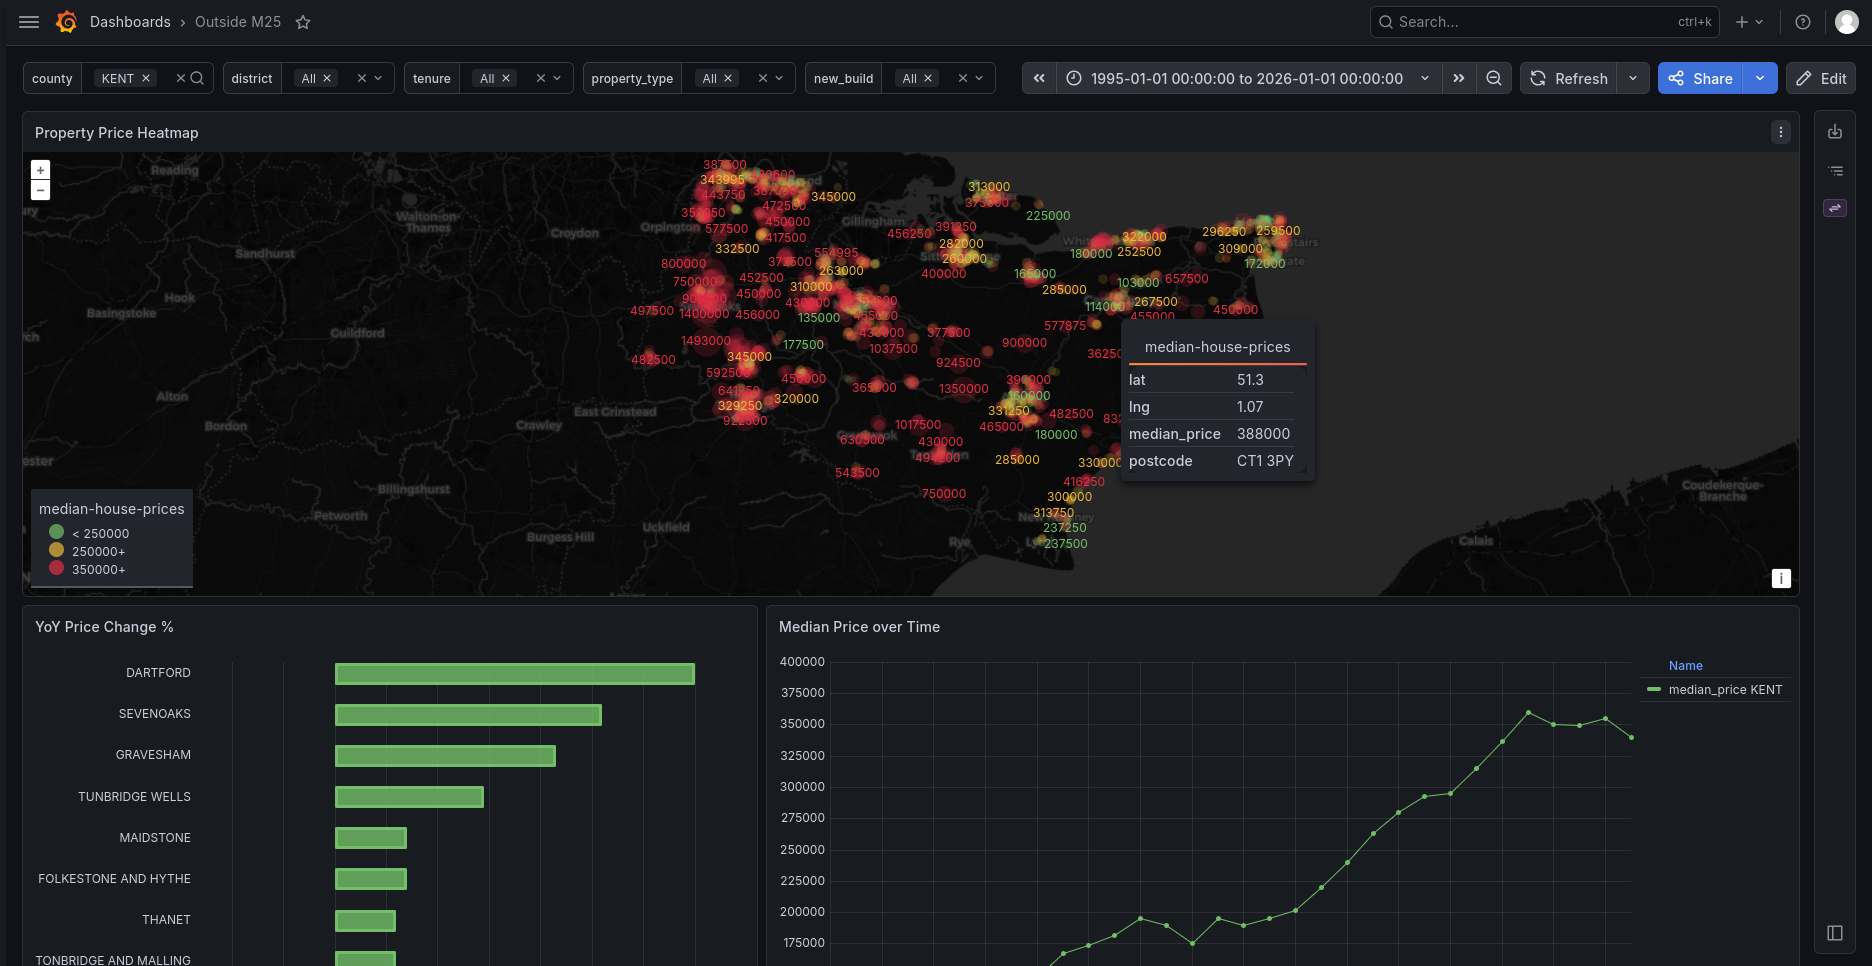The image size is (1872, 966).
Task: Expand the new_build filter dropdown
Action: 979,78
